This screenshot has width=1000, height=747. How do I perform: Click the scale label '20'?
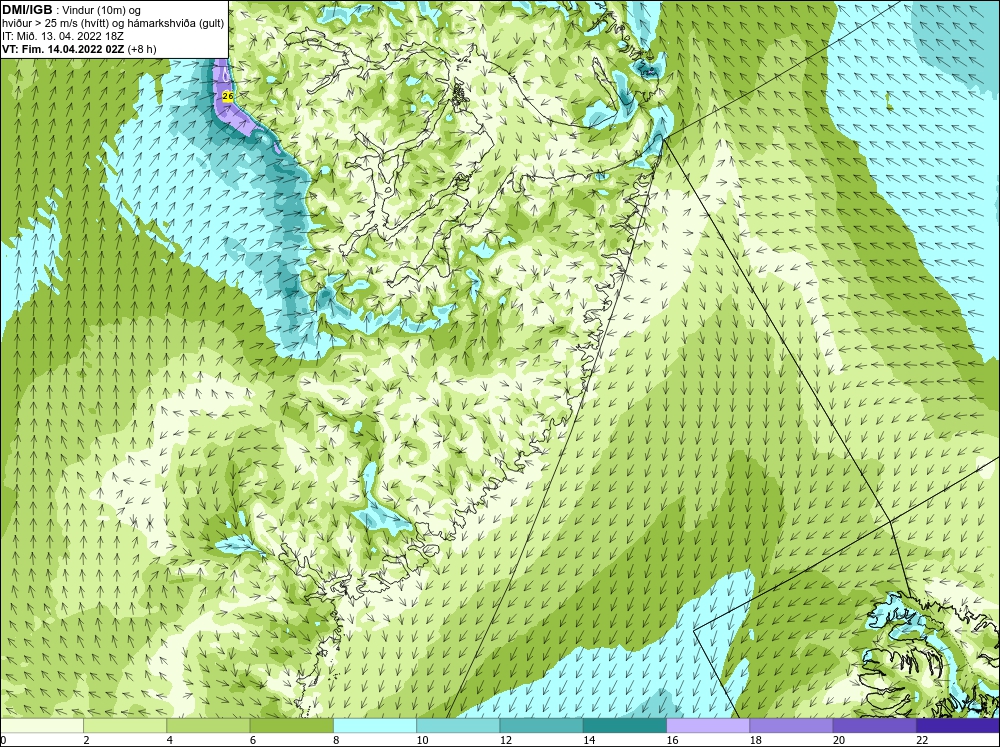click(839, 740)
